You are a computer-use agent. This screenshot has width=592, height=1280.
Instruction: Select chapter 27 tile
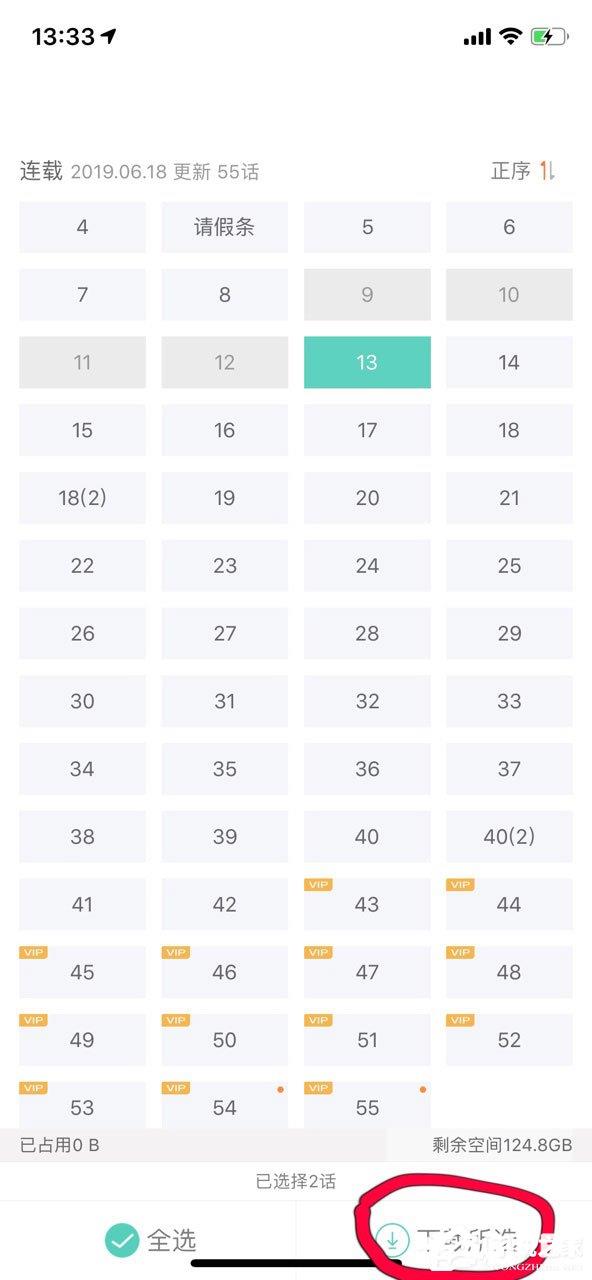tap(225, 633)
